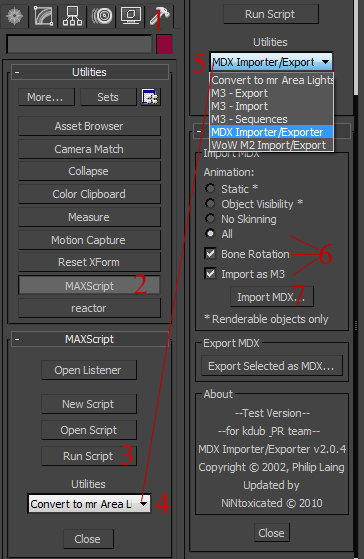364x559 pixels.
Task: Select Object Visibility radio button
Action: point(210,204)
